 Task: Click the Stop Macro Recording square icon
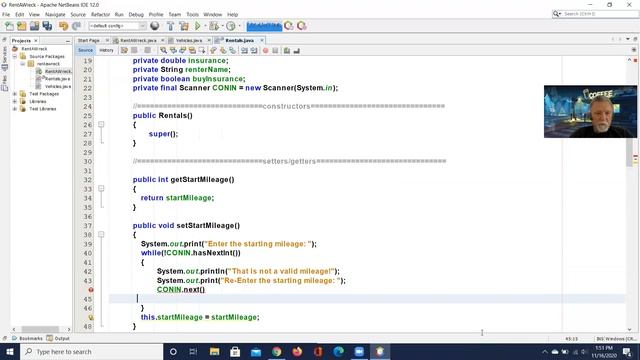pyautogui.click(x=275, y=51)
